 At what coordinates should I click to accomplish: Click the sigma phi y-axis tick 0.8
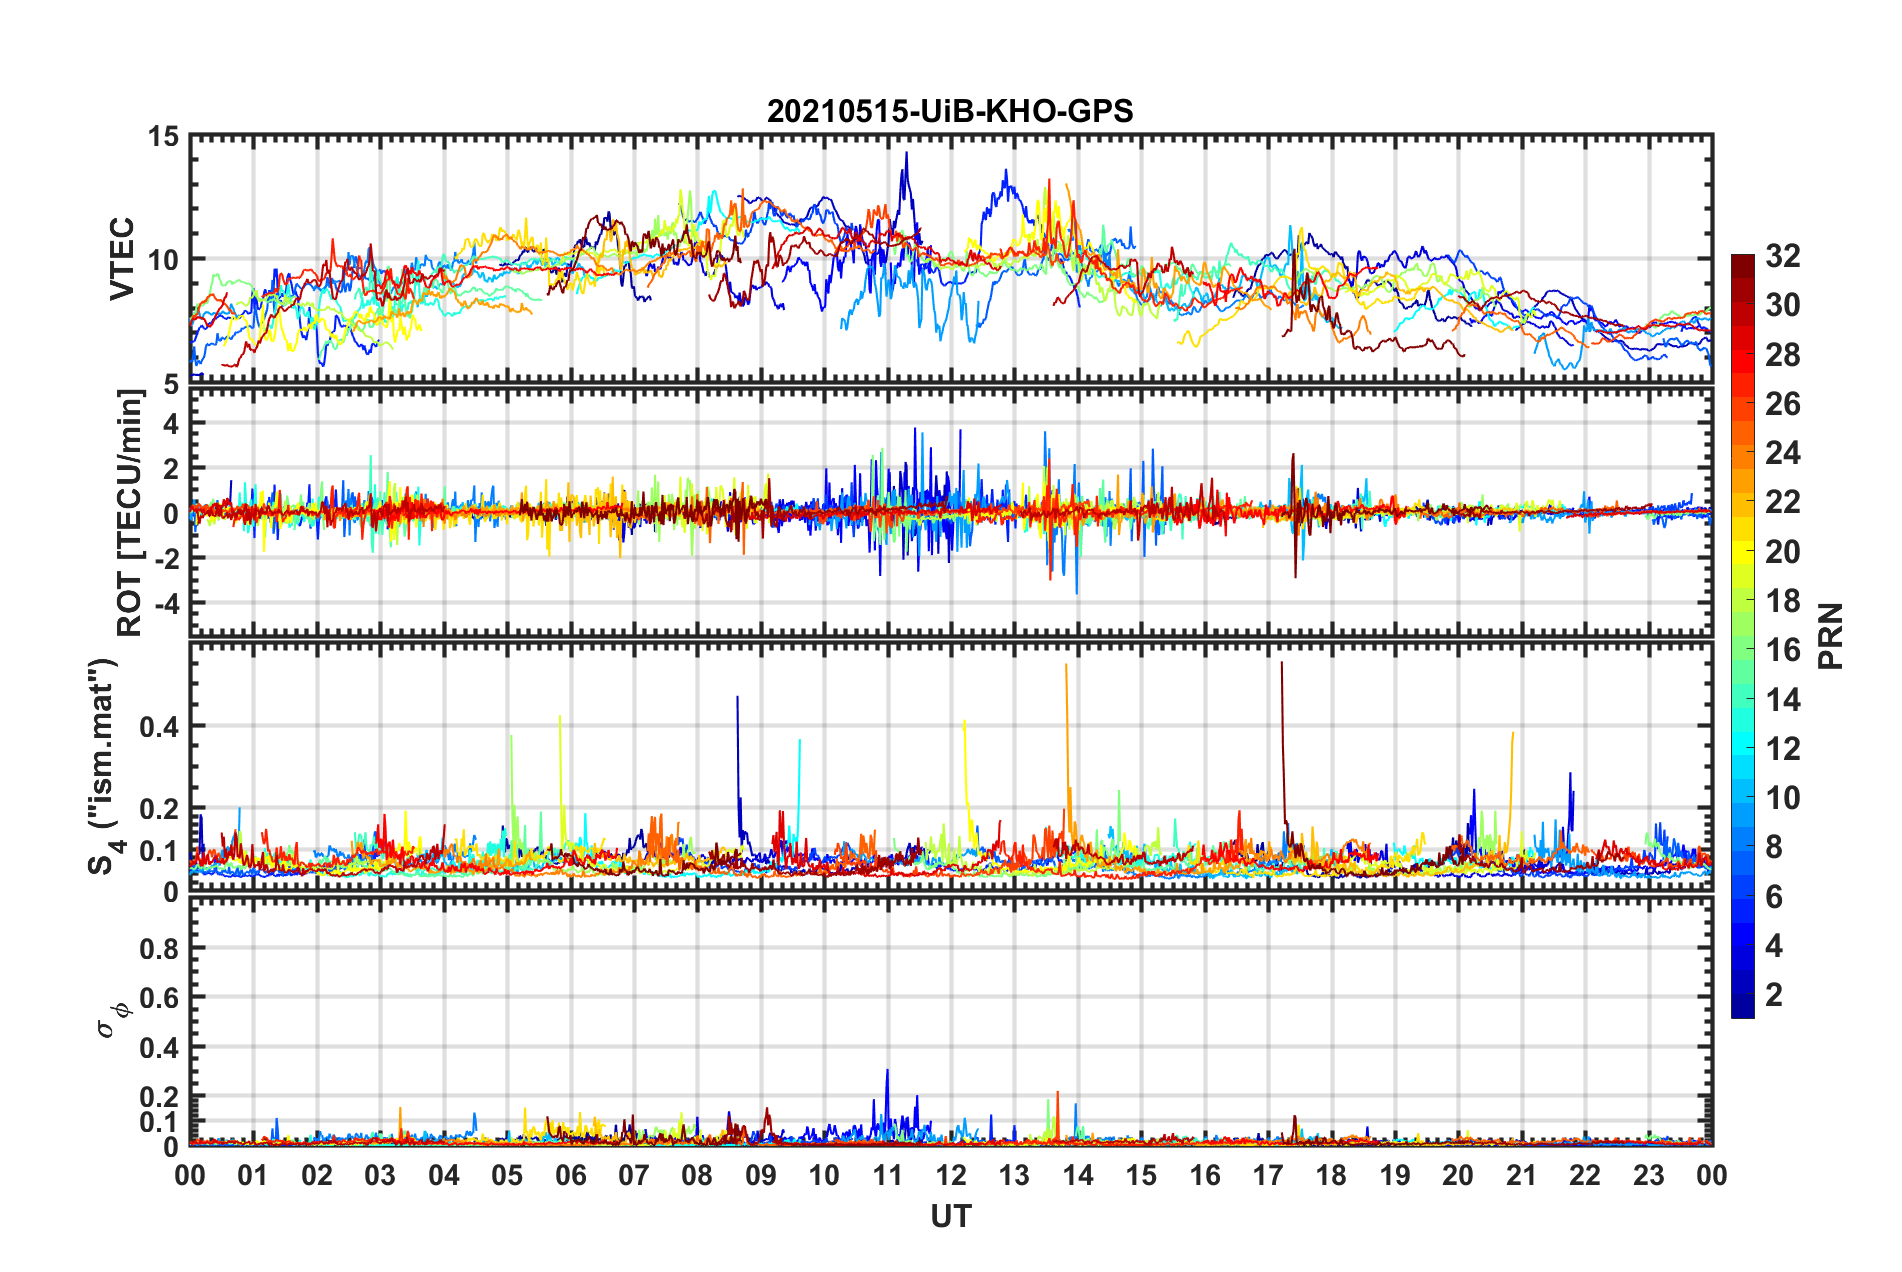click(x=159, y=948)
